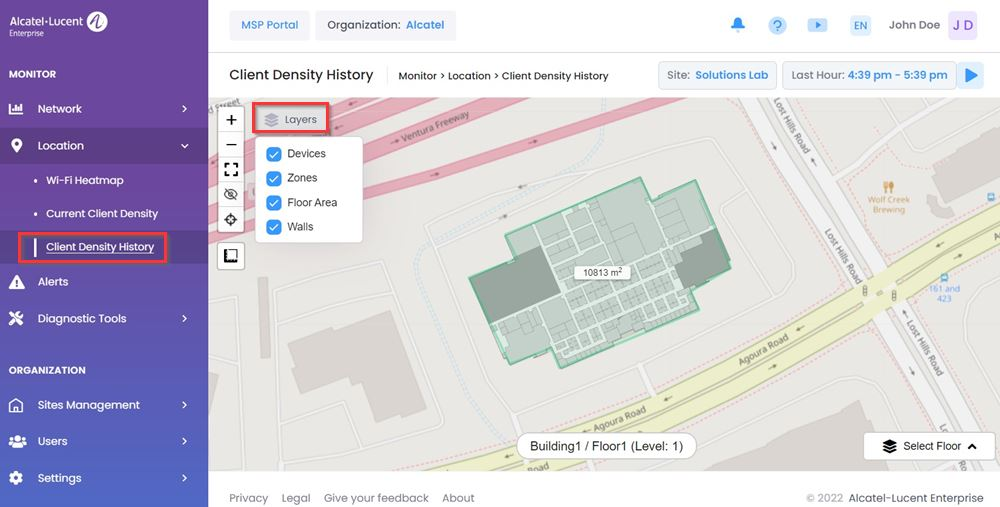Open the Legal link

[296, 498]
